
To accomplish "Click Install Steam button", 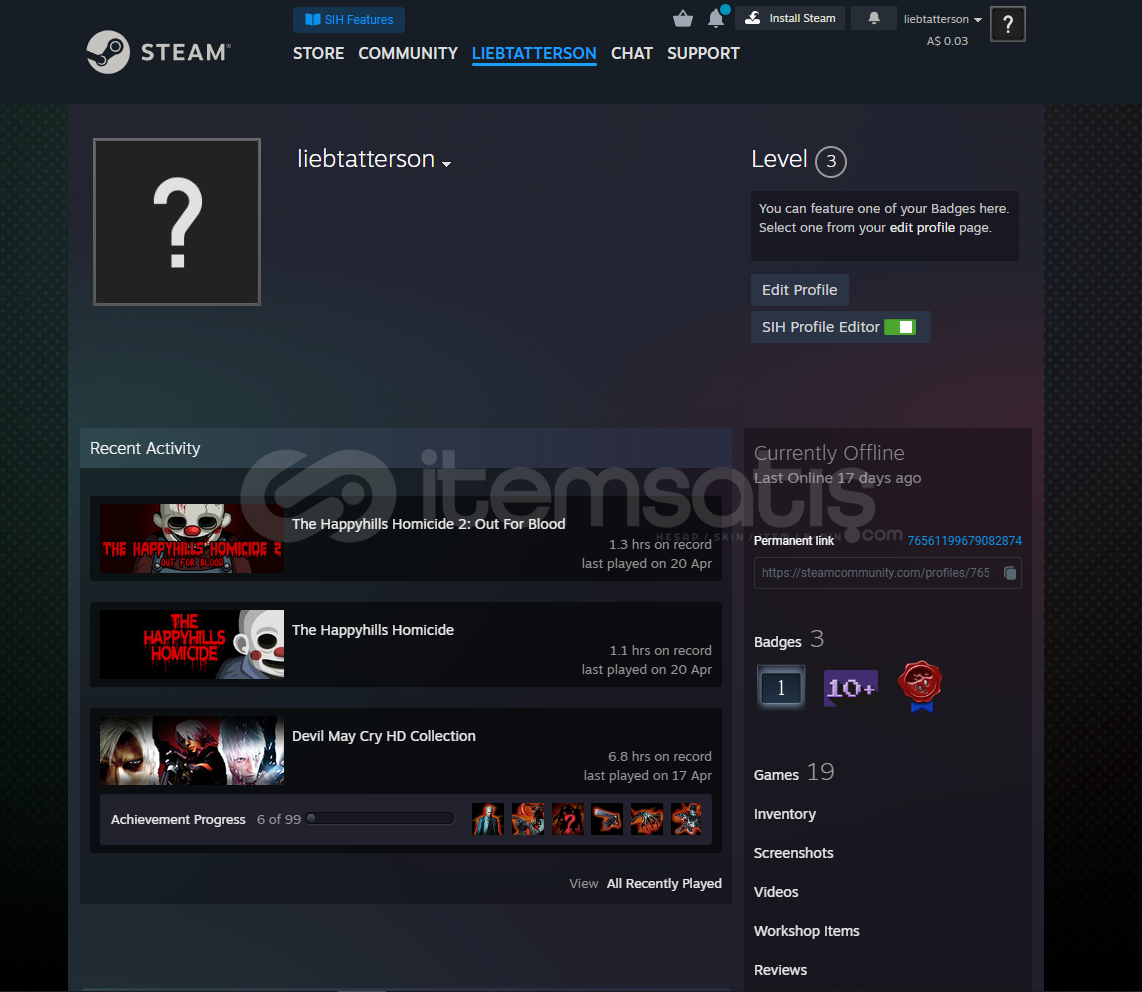I will tap(790, 18).
